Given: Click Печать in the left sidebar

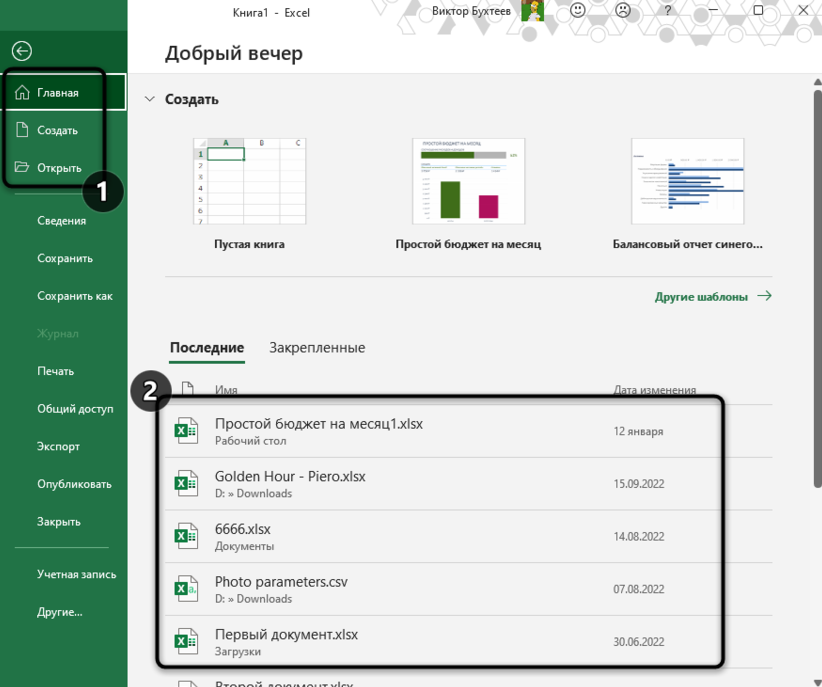Looking at the screenshot, I should (56, 371).
